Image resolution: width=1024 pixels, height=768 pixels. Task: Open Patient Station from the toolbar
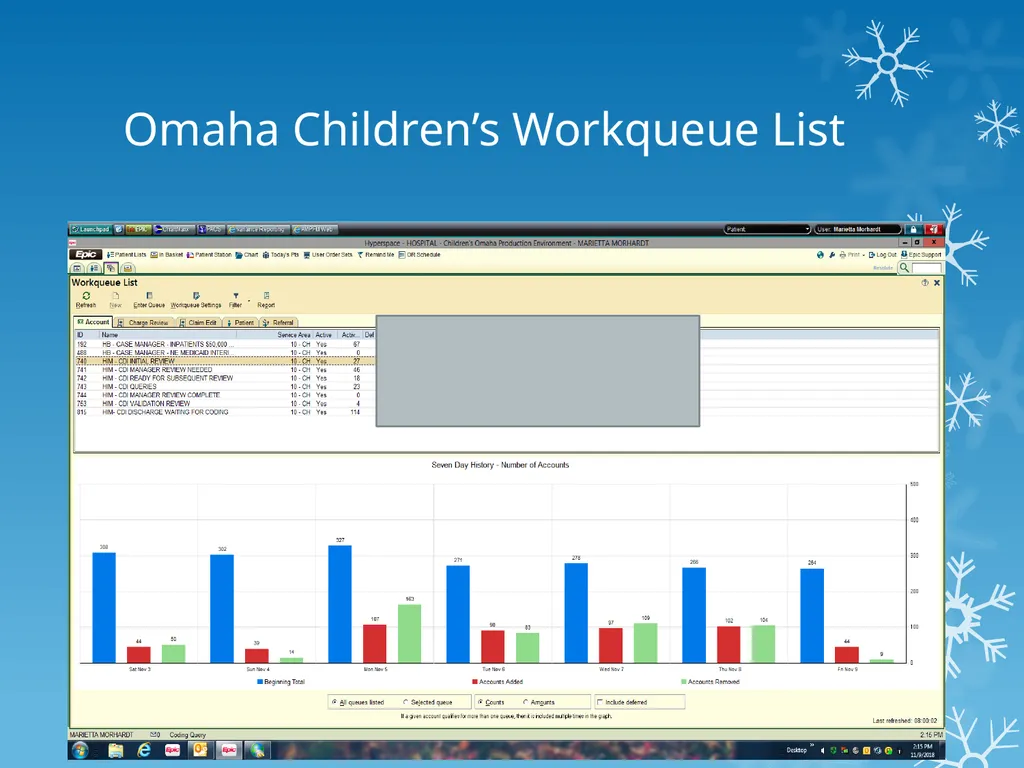click(209, 255)
